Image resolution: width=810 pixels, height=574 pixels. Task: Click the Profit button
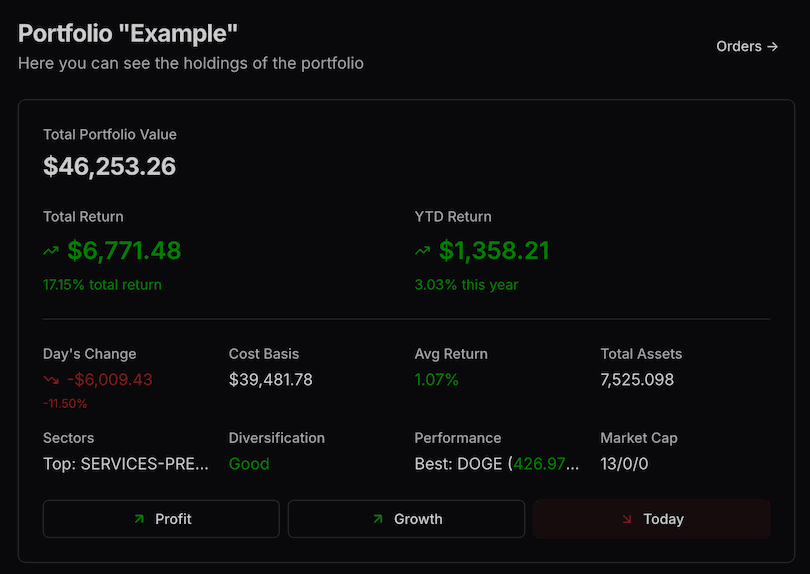(161, 519)
